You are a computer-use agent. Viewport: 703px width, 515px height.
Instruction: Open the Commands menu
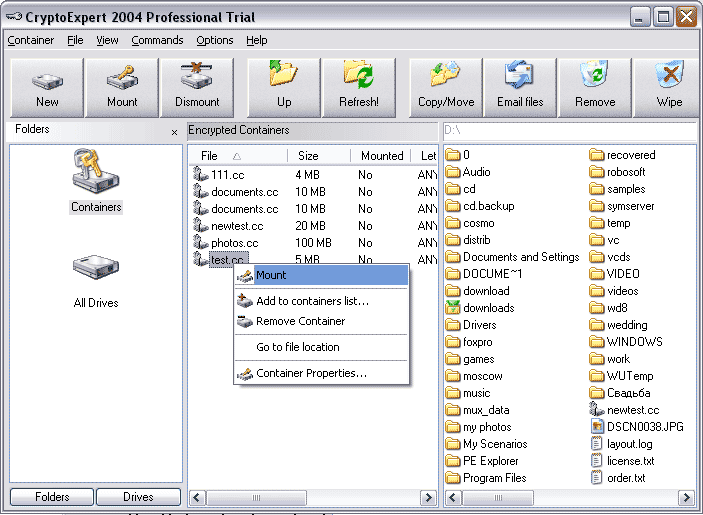click(x=157, y=40)
